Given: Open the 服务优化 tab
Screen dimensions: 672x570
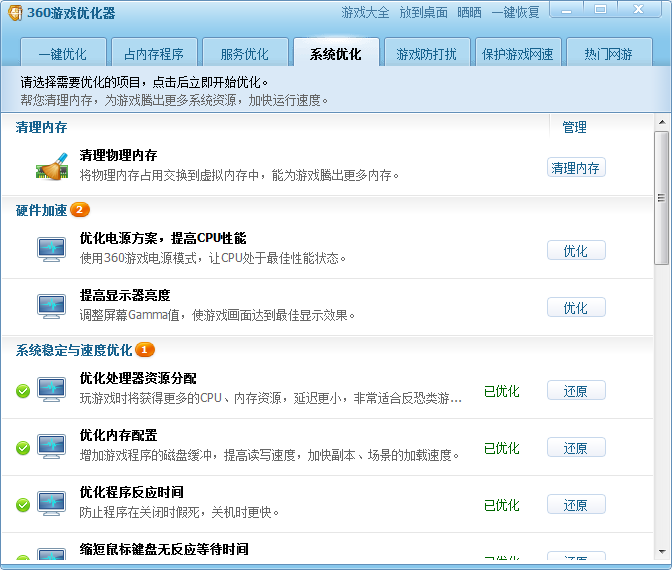Looking at the screenshot, I should click(245, 53).
